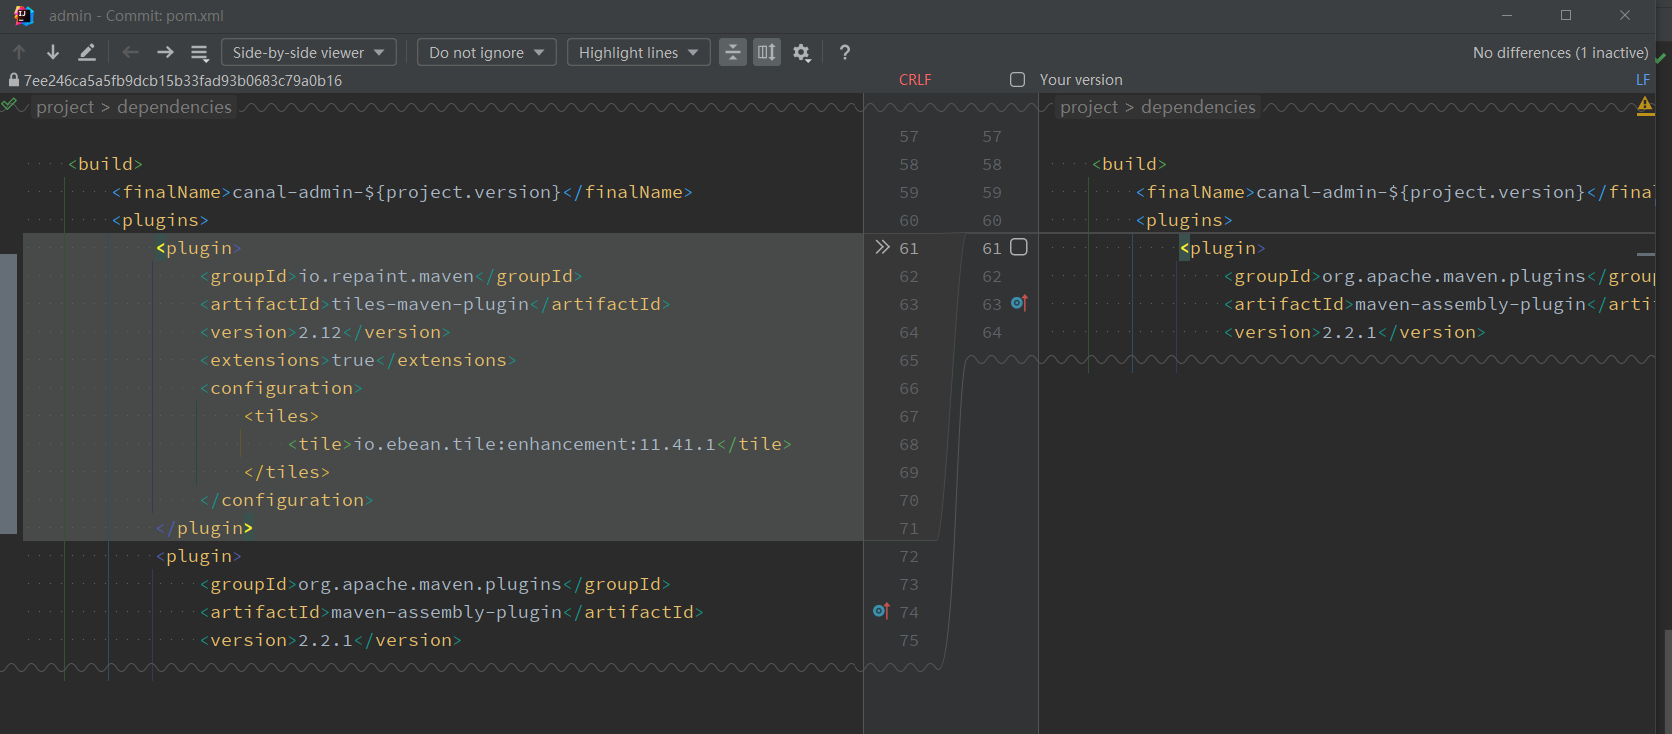Tick the include checkbox at line 61
Screen dimensions: 1672x734
[x=1019, y=247]
